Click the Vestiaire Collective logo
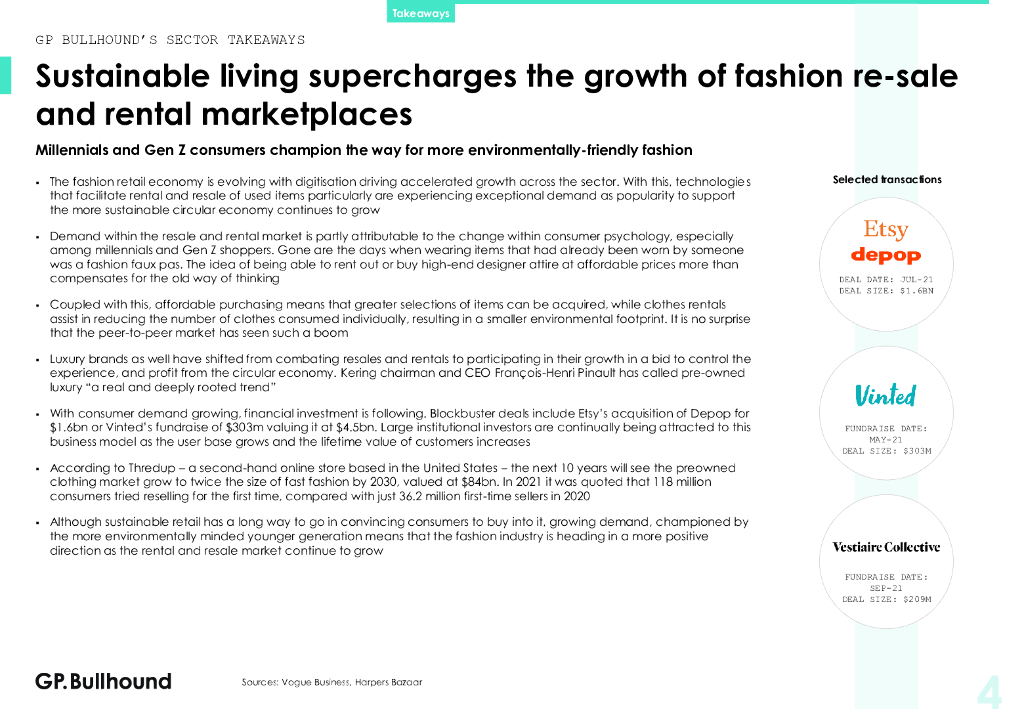The image size is (1024, 709). coord(886,547)
